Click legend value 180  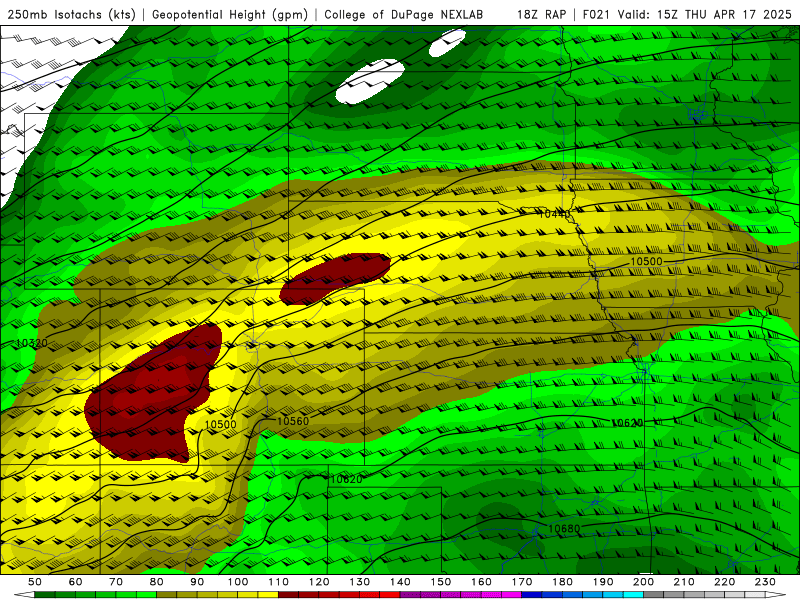562,582
